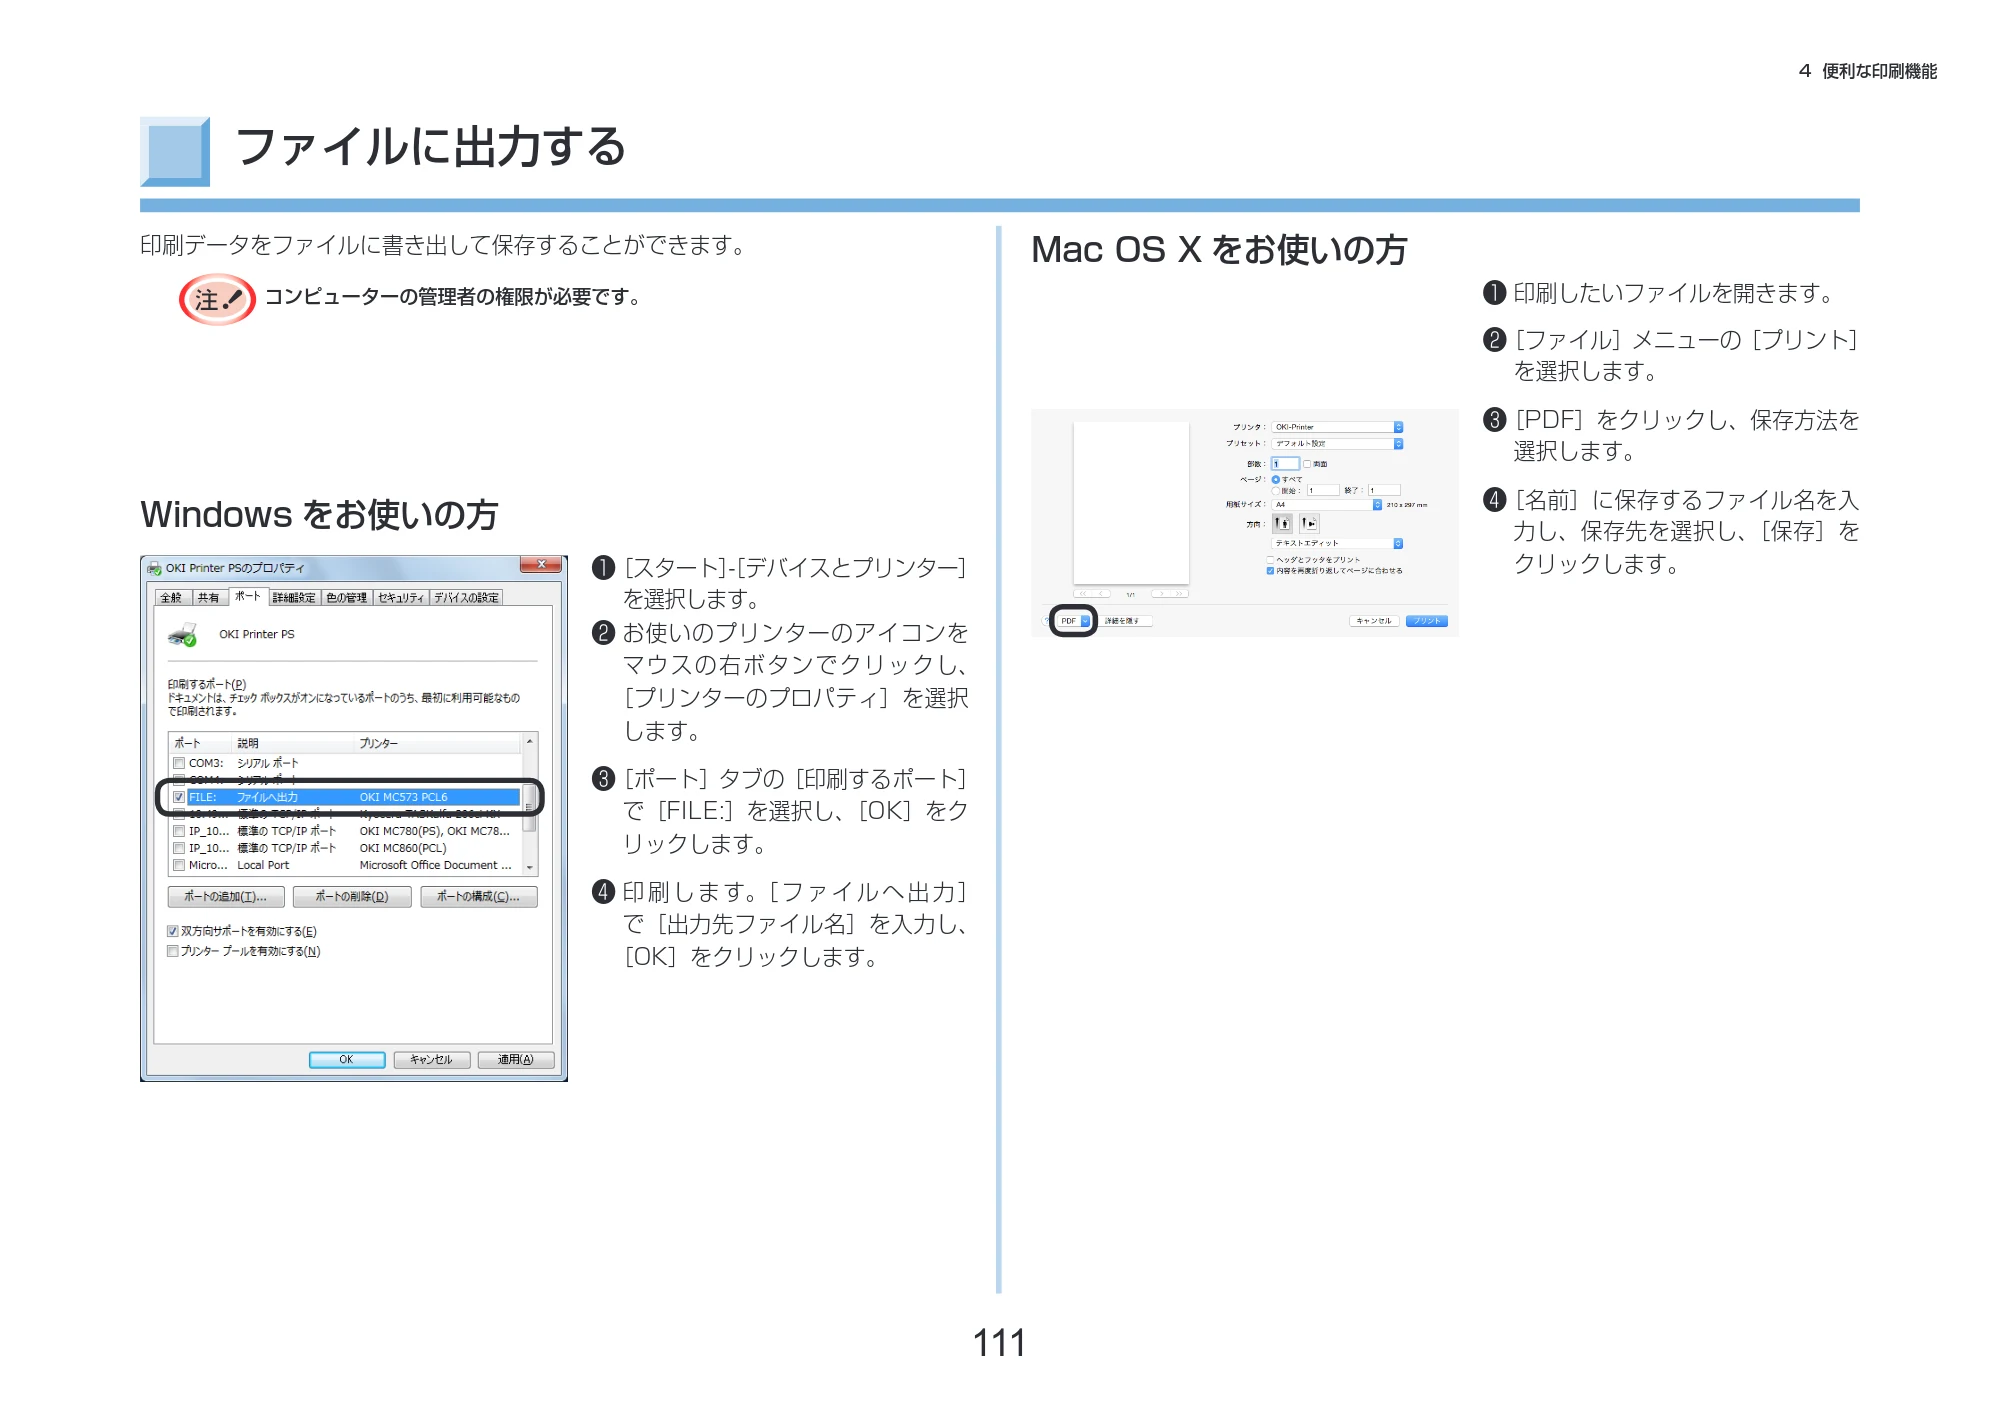2001x1417 pixels.
Task: Click the help question mark in Mac dialog
Action: click(x=1047, y=621)
